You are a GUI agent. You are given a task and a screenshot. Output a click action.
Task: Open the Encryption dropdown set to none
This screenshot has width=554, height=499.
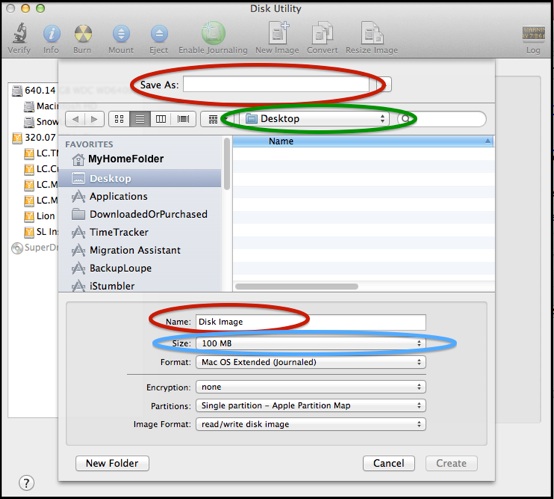coord(311,387)
